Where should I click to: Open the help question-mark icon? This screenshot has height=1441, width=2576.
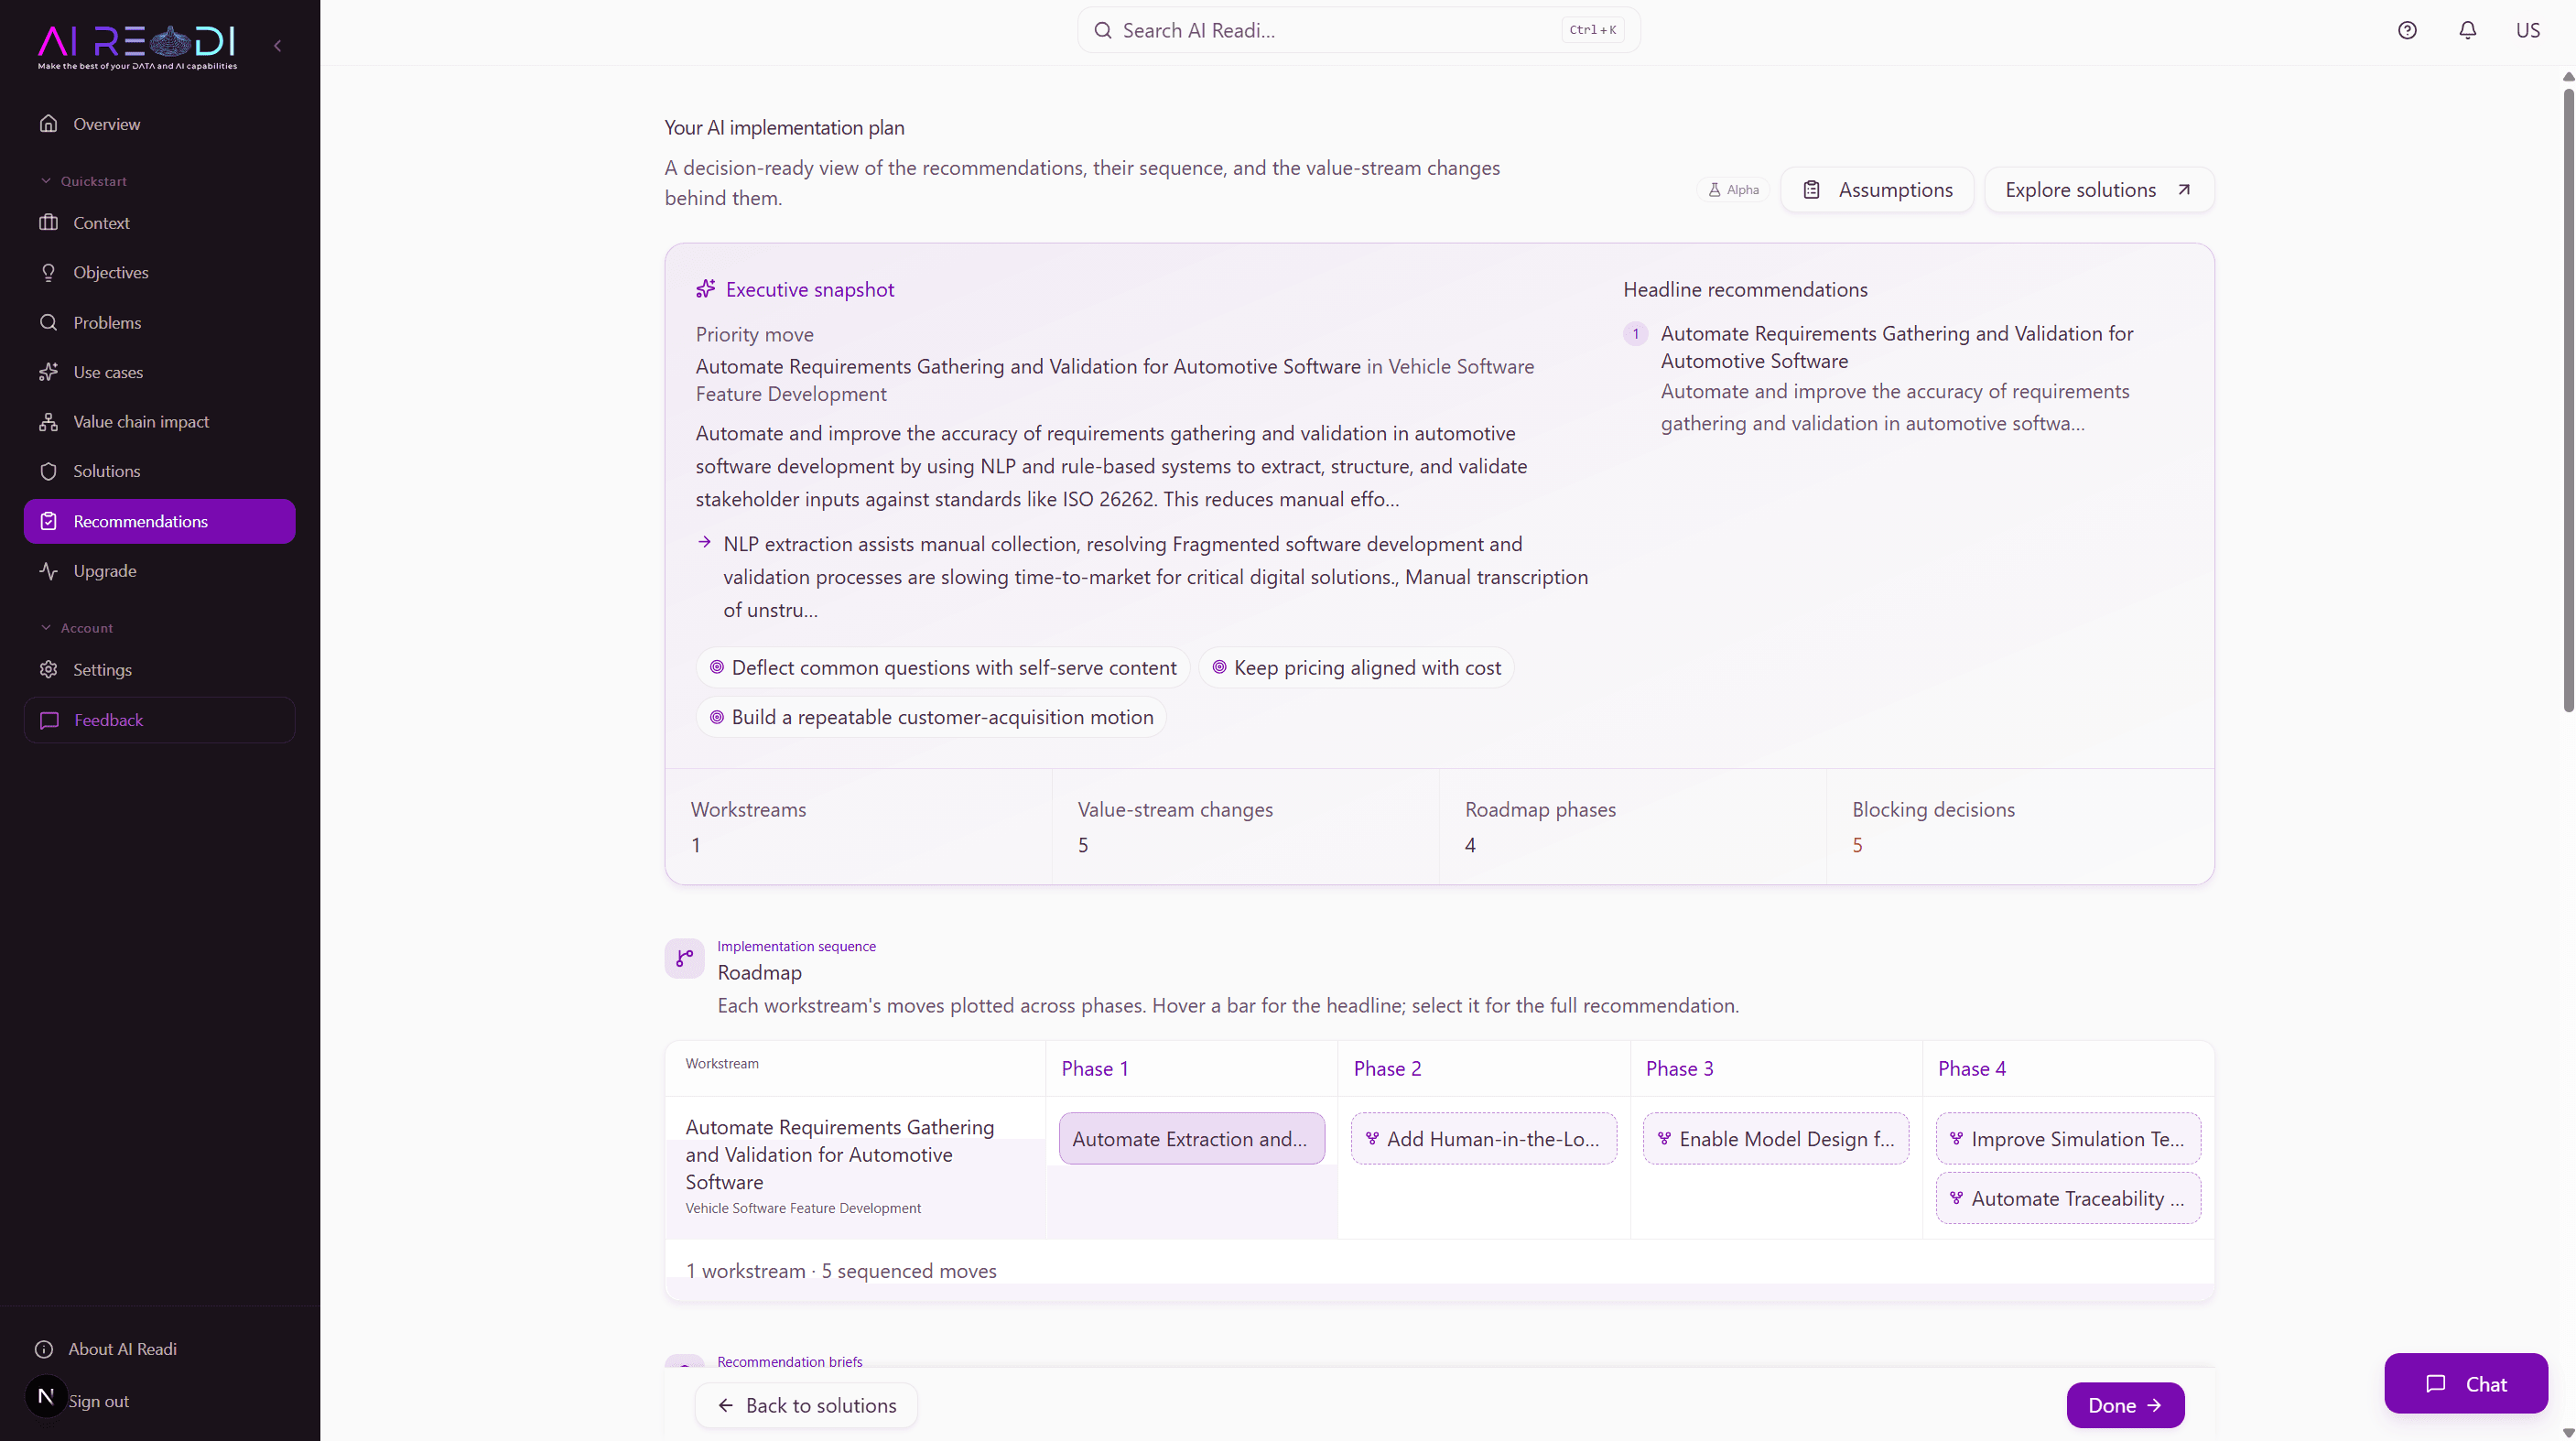(x=2407, y=30)
